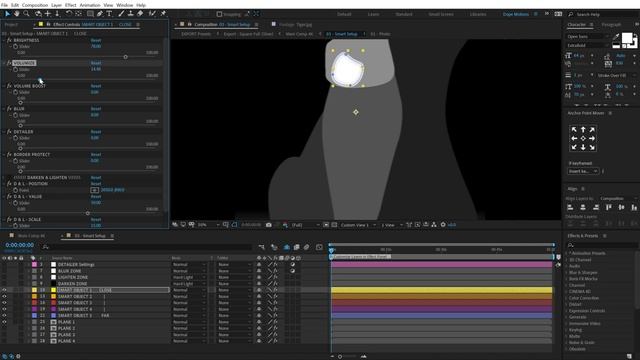This screenshot has height=360, width=640.
Task: Select the Eraser tool
Action: pyautogui.click(x=140, y=14)
